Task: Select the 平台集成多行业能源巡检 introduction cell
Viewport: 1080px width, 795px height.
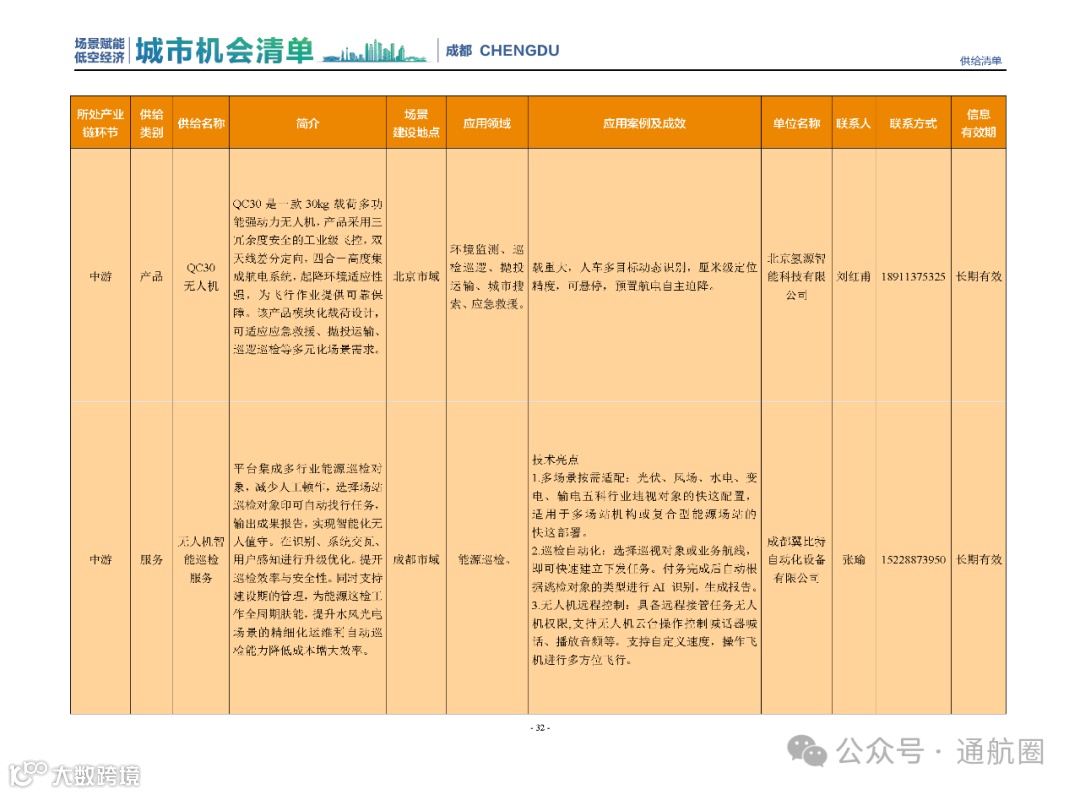Action: tap(308, 559)
